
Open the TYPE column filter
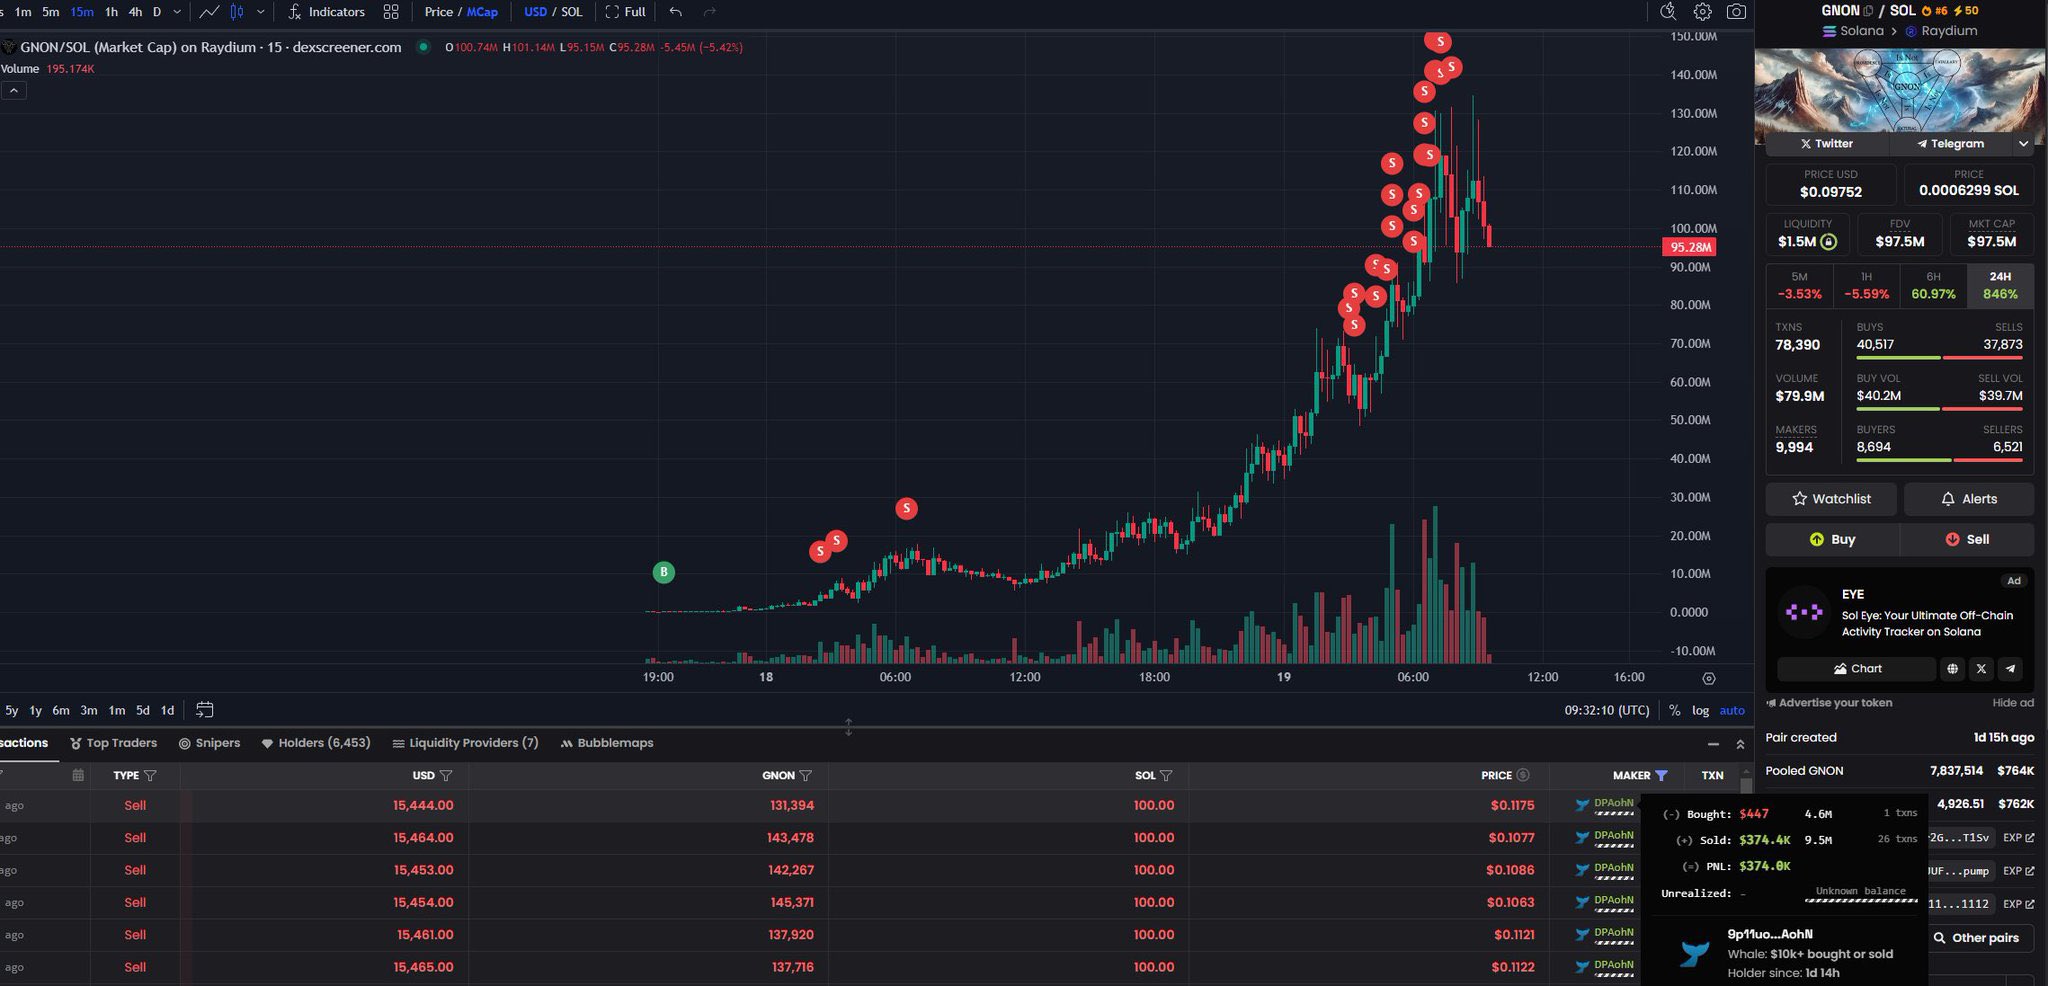[x=150, y=775]
